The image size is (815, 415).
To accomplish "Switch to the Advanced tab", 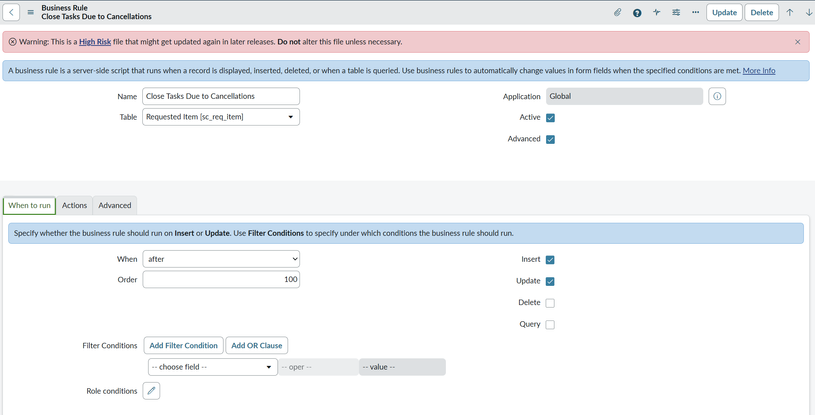I will click(x=115, y=205).
